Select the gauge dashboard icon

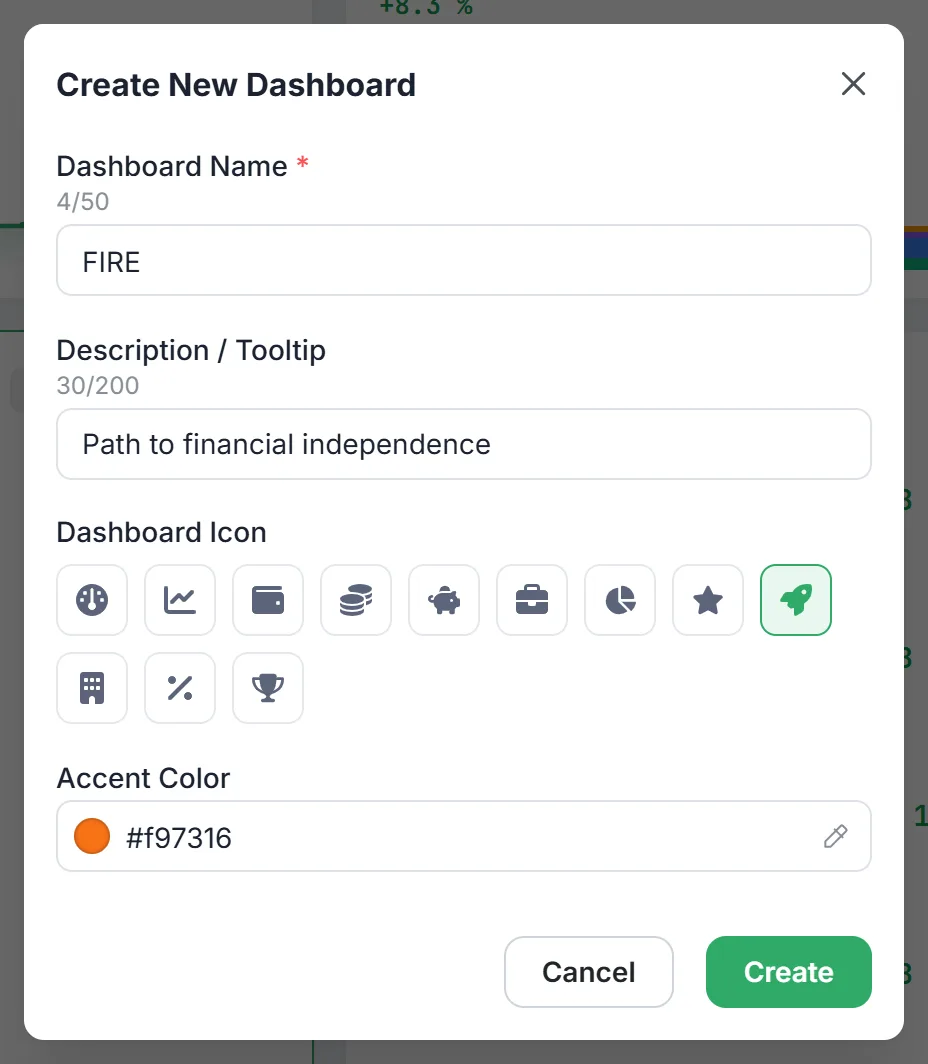(x=92, y=600)
